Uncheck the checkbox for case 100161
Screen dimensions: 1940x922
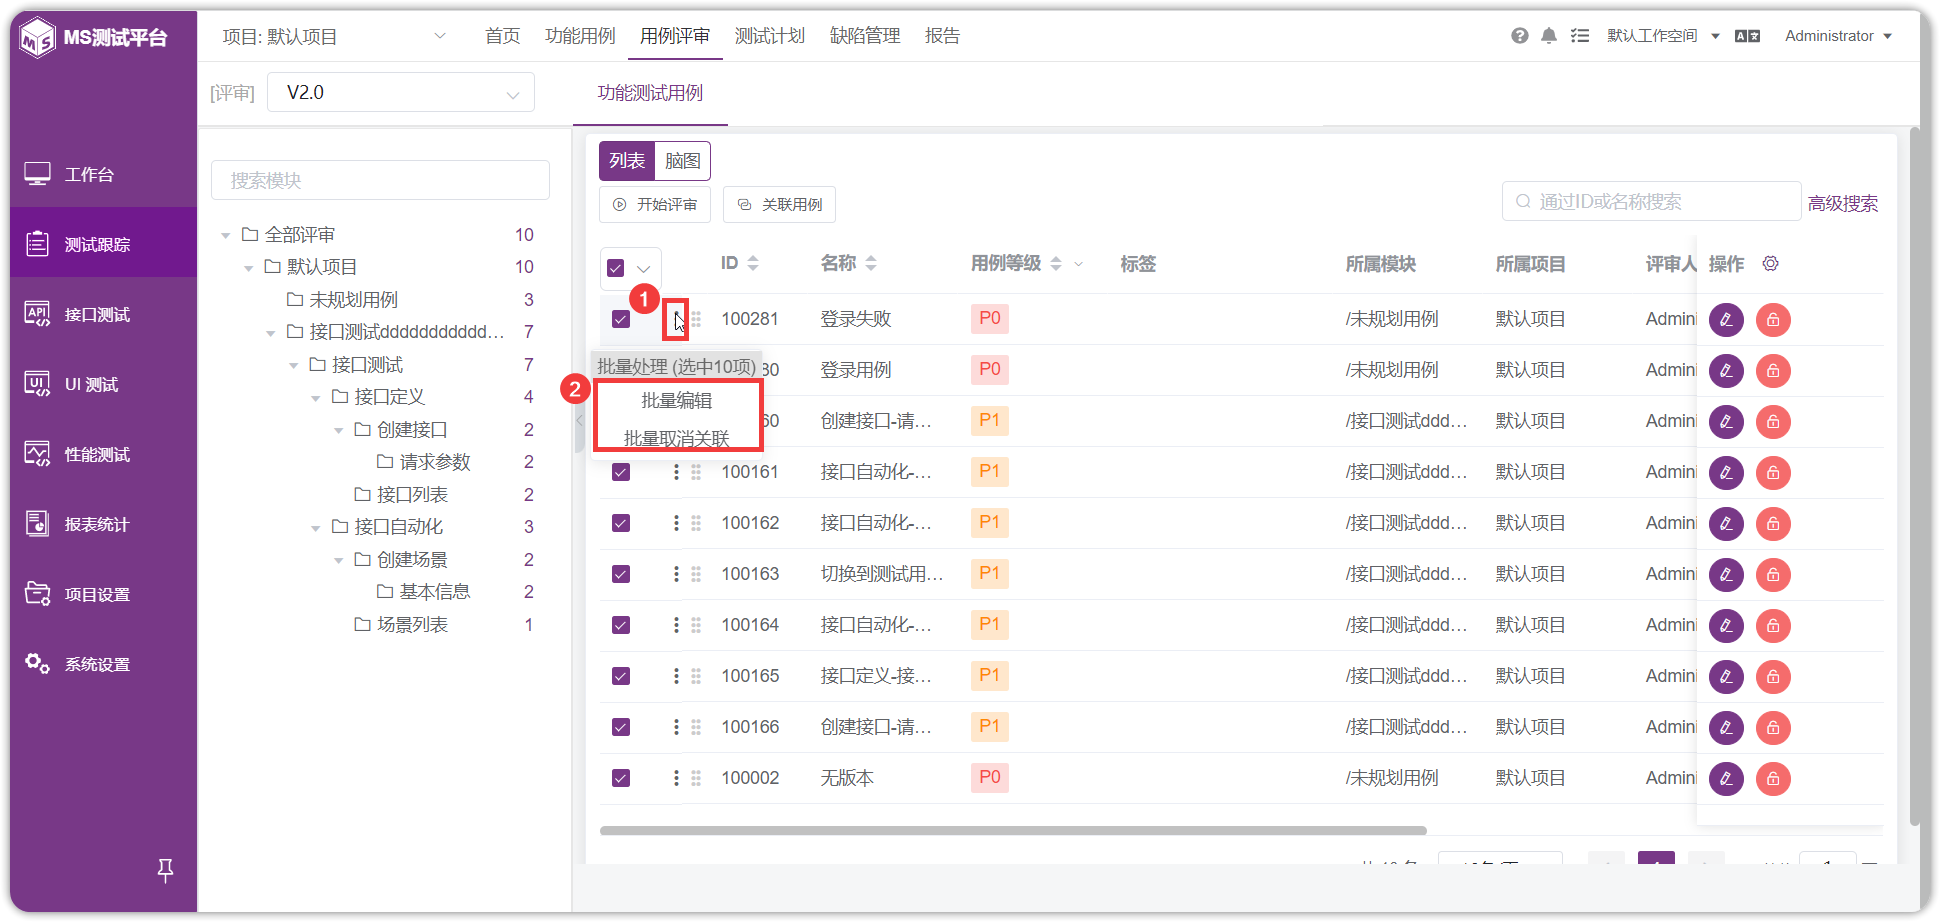(621, 472)
